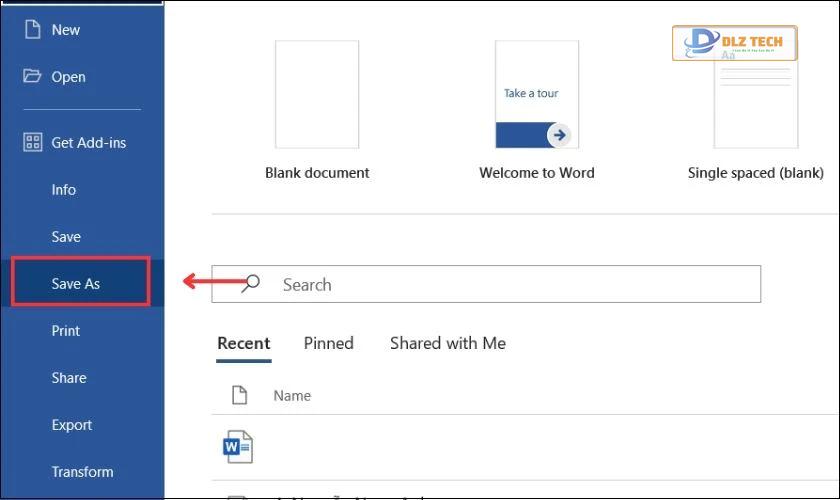Click the magnifier icon in Search box
This screenshot has width=840, height=500.
[x=250, y=283]
